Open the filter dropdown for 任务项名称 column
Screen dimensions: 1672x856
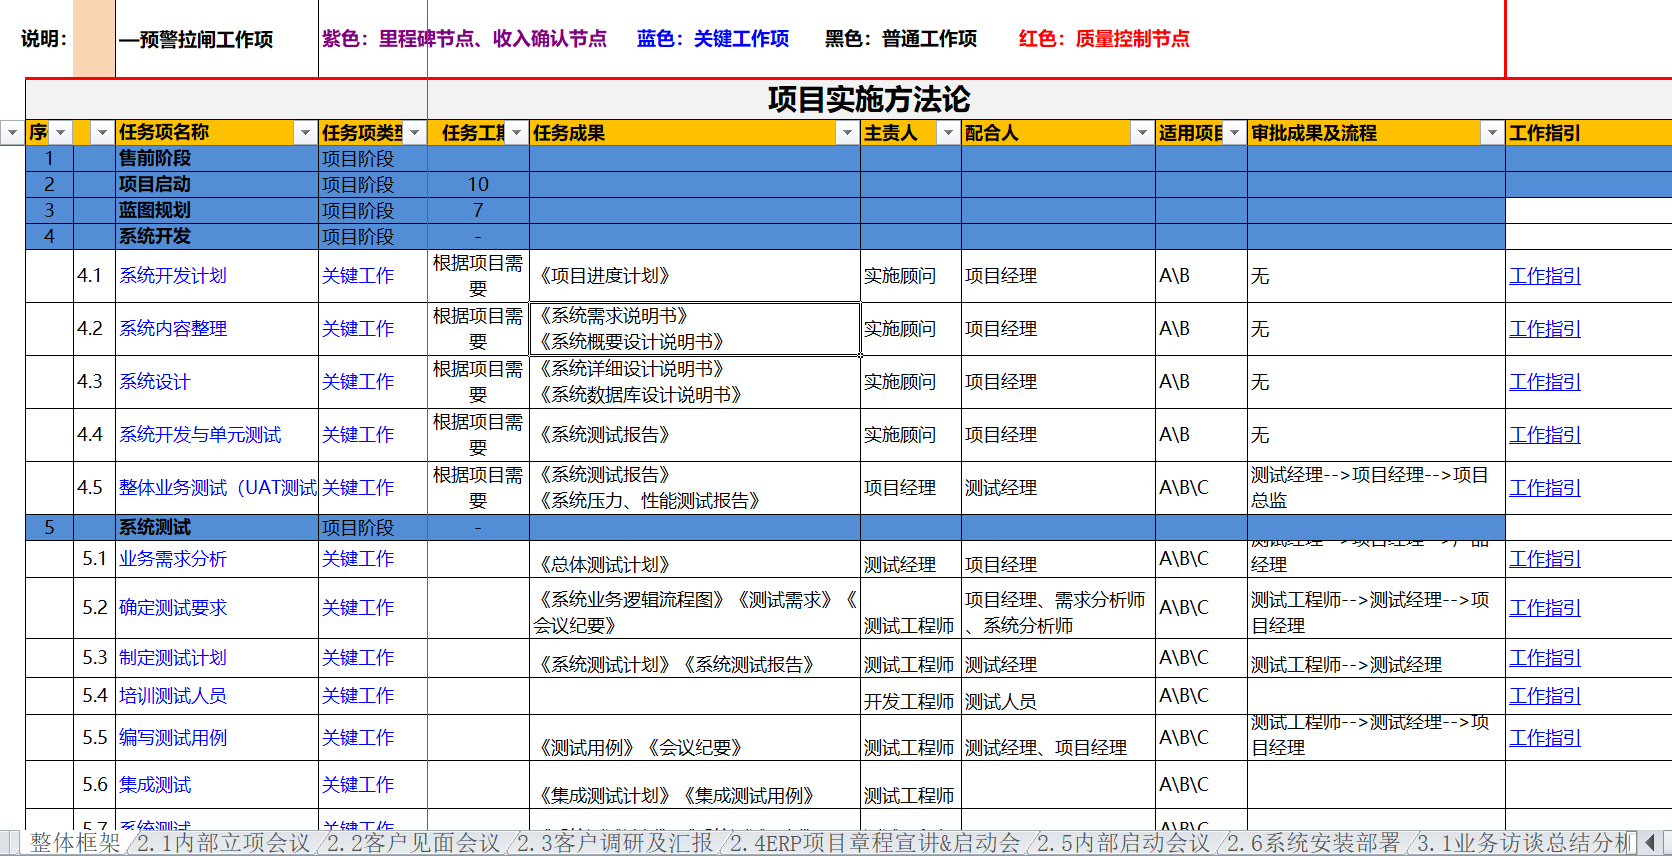click(305, 133)
